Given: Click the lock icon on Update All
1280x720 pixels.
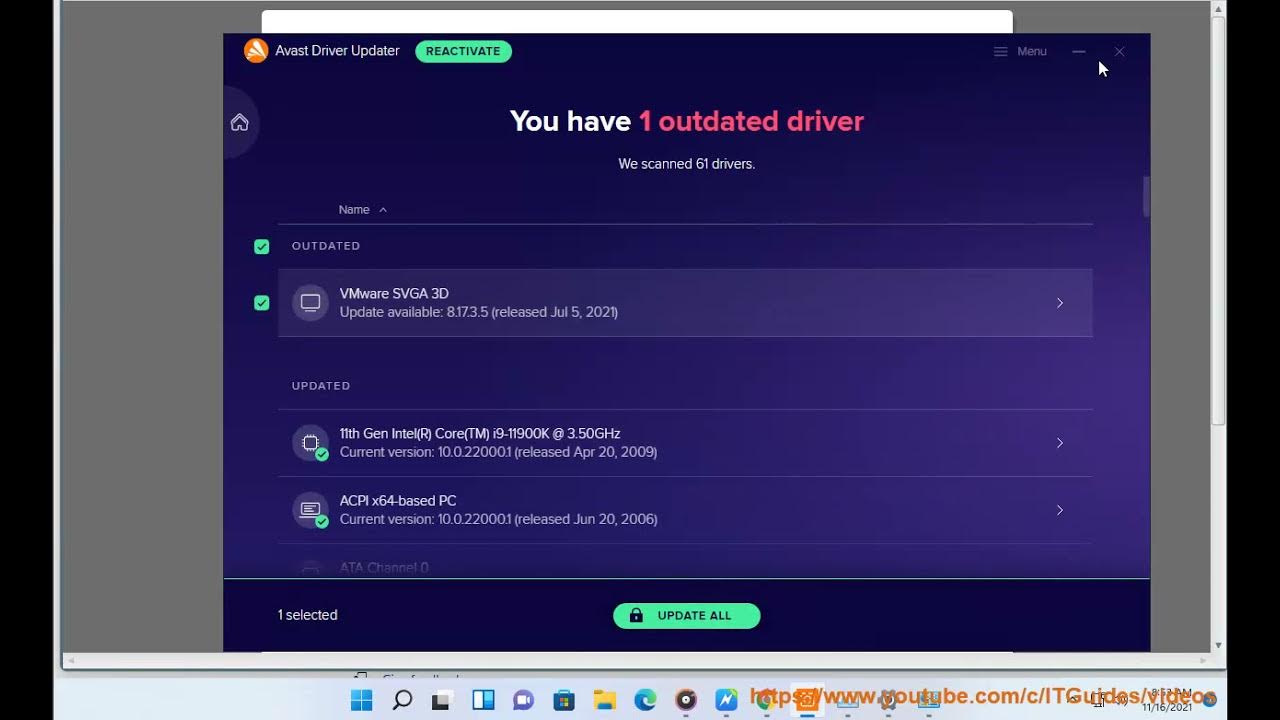Looking at the screenshot, I should click(636, 616).
